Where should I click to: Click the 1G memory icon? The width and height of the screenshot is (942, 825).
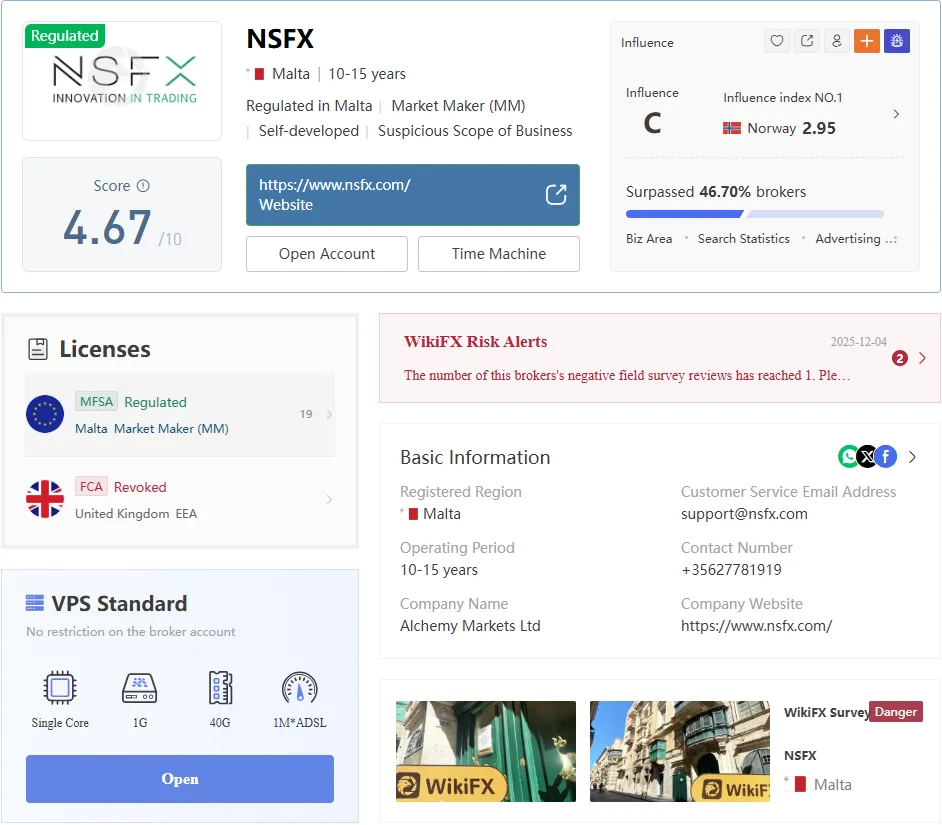pyautogui.click(x=140, y=687)
